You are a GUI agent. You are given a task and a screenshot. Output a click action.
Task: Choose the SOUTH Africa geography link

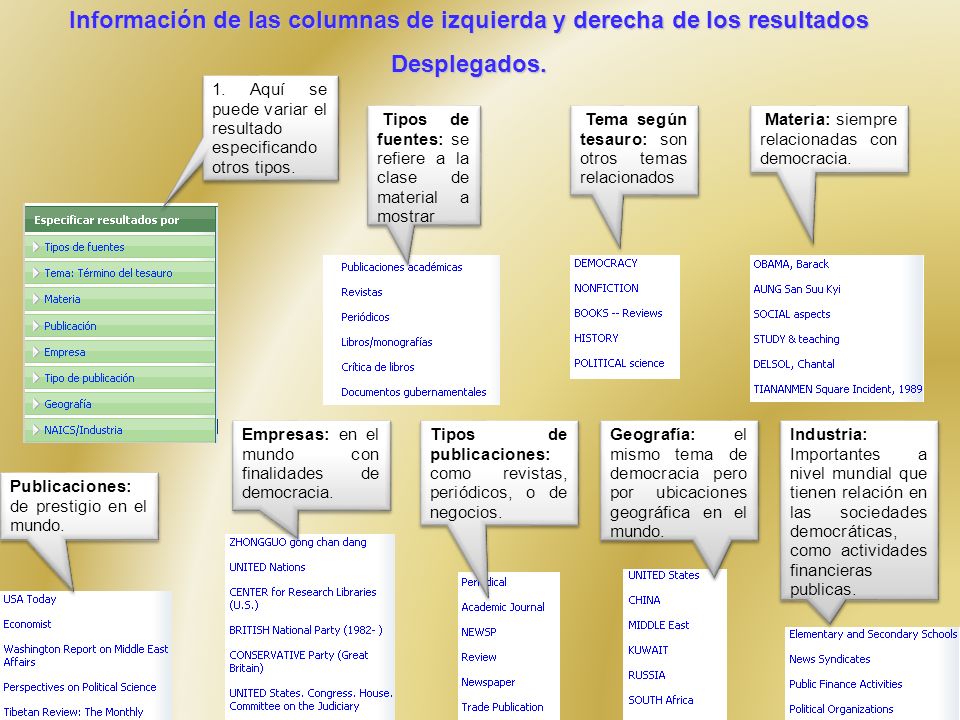tap(661, 700)
